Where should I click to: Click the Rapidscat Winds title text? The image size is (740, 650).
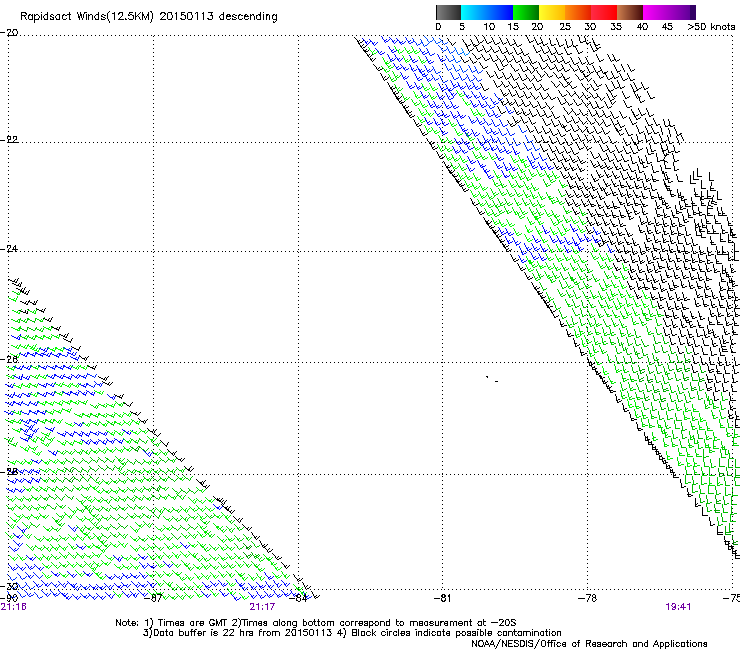(x=149, y=17)
